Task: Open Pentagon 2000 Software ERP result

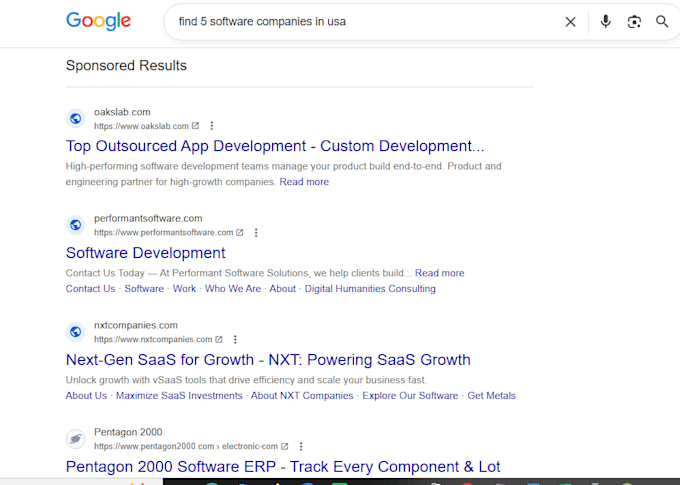Action: tap(283, 467)
